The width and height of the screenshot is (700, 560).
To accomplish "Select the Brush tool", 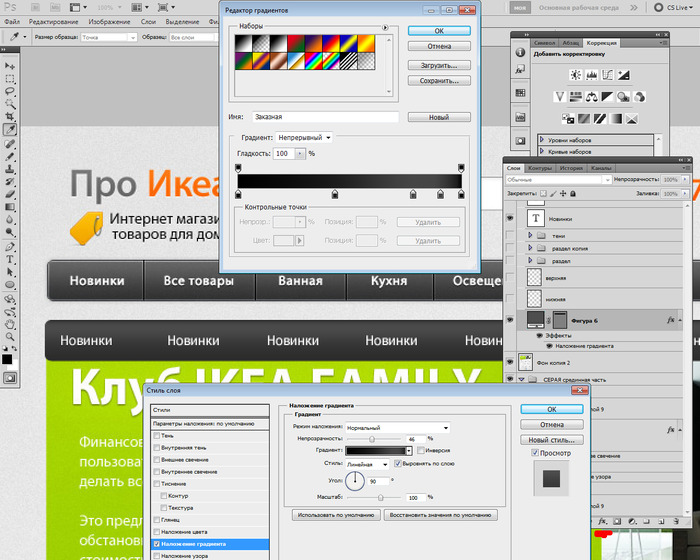I will (9, 156).
